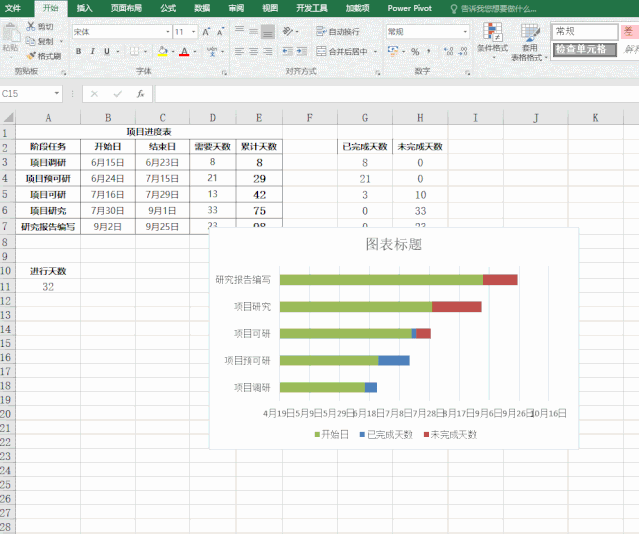Toggle Wrap Text (自动换行)

point(338,31)
